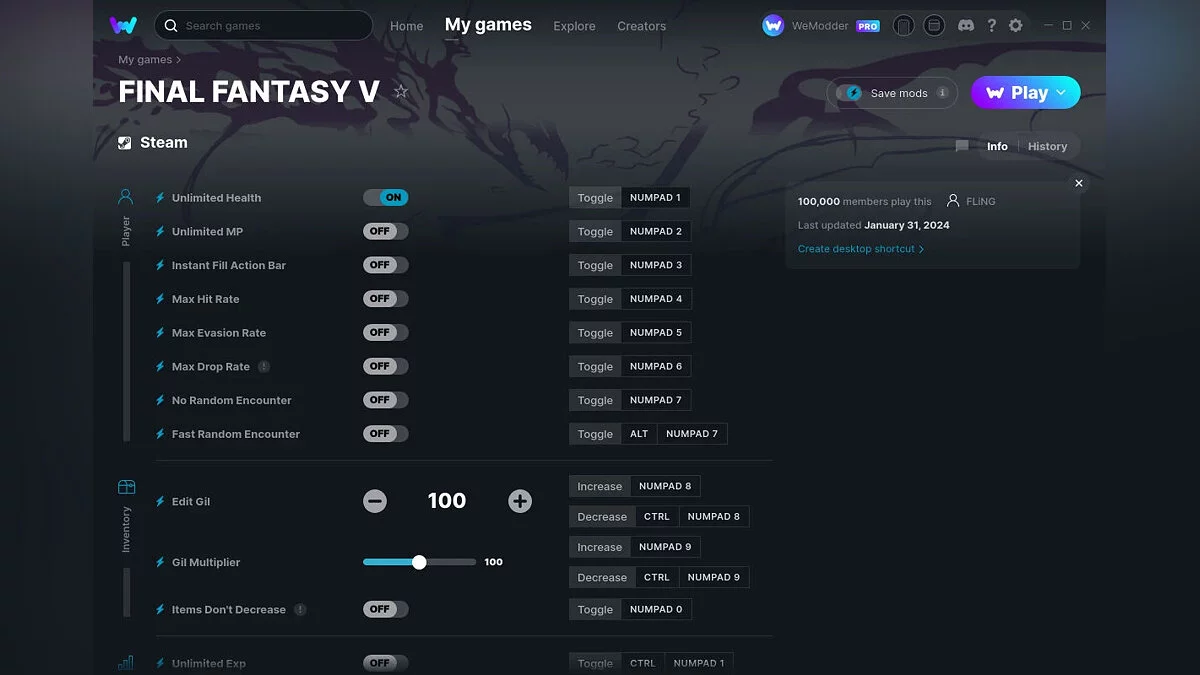Jump to the Inventory category icon
Screen dimensions: 1200x675
pos(126,487)
